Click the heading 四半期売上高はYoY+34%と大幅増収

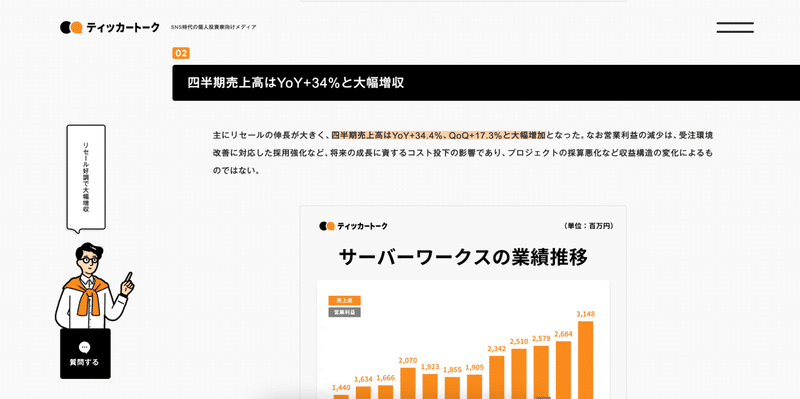click(295, 83)
